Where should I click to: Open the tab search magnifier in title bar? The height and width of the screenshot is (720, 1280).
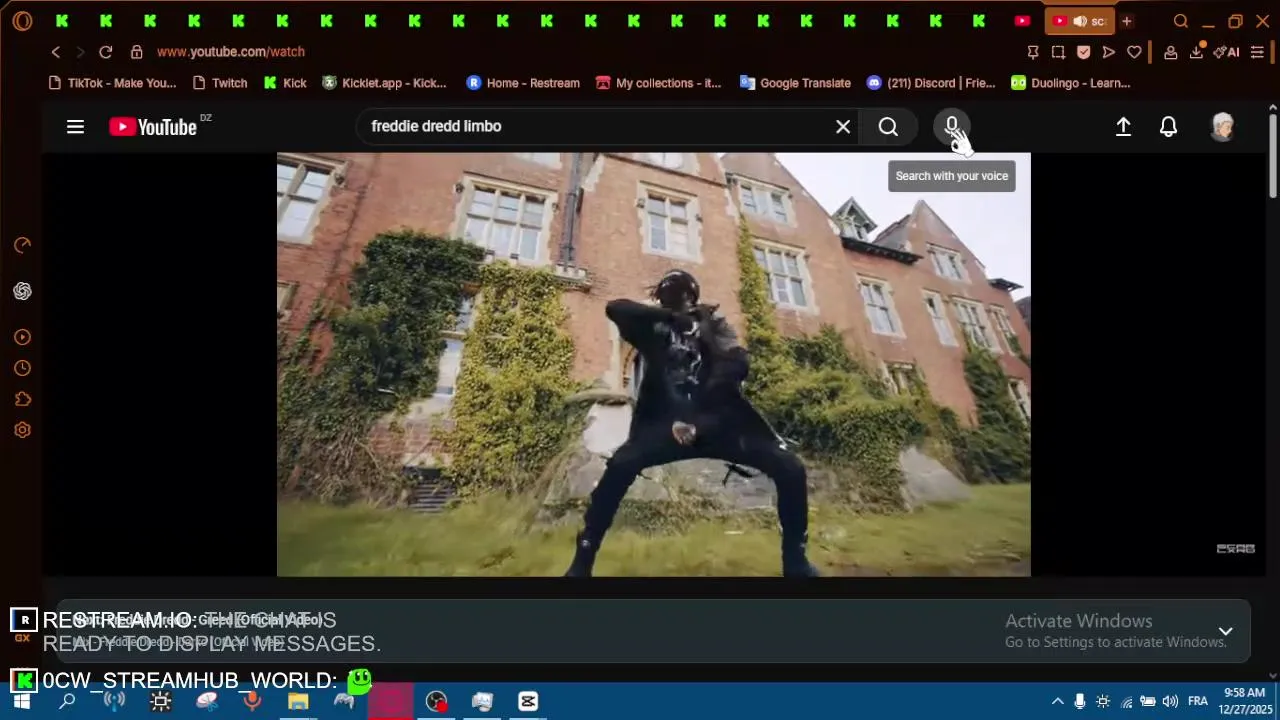(1181, 21)
